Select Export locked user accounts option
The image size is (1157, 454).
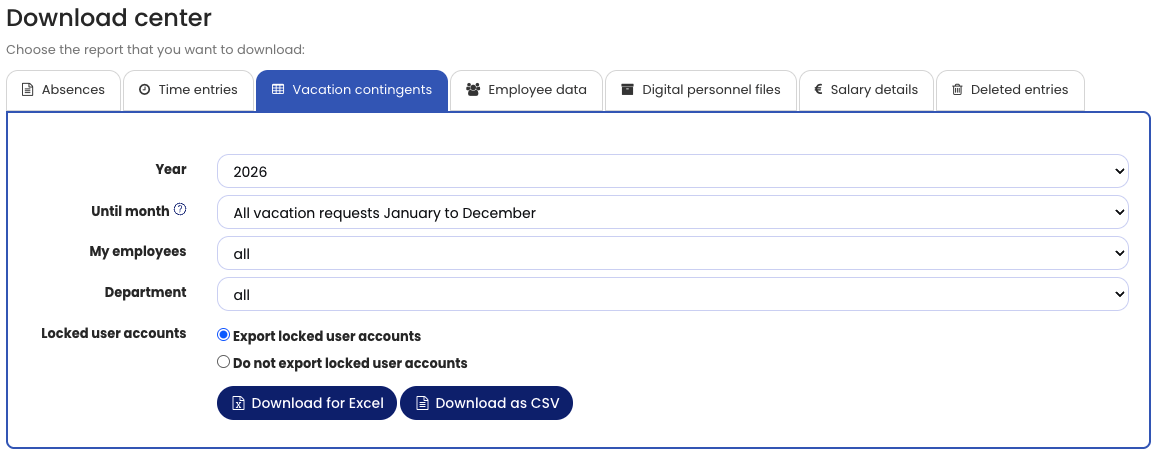(224, 336)
